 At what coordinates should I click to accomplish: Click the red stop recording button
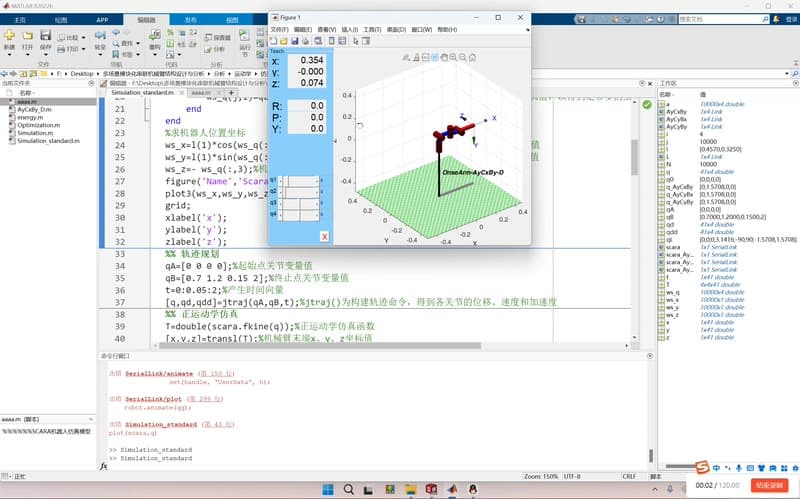coord(769,485)
